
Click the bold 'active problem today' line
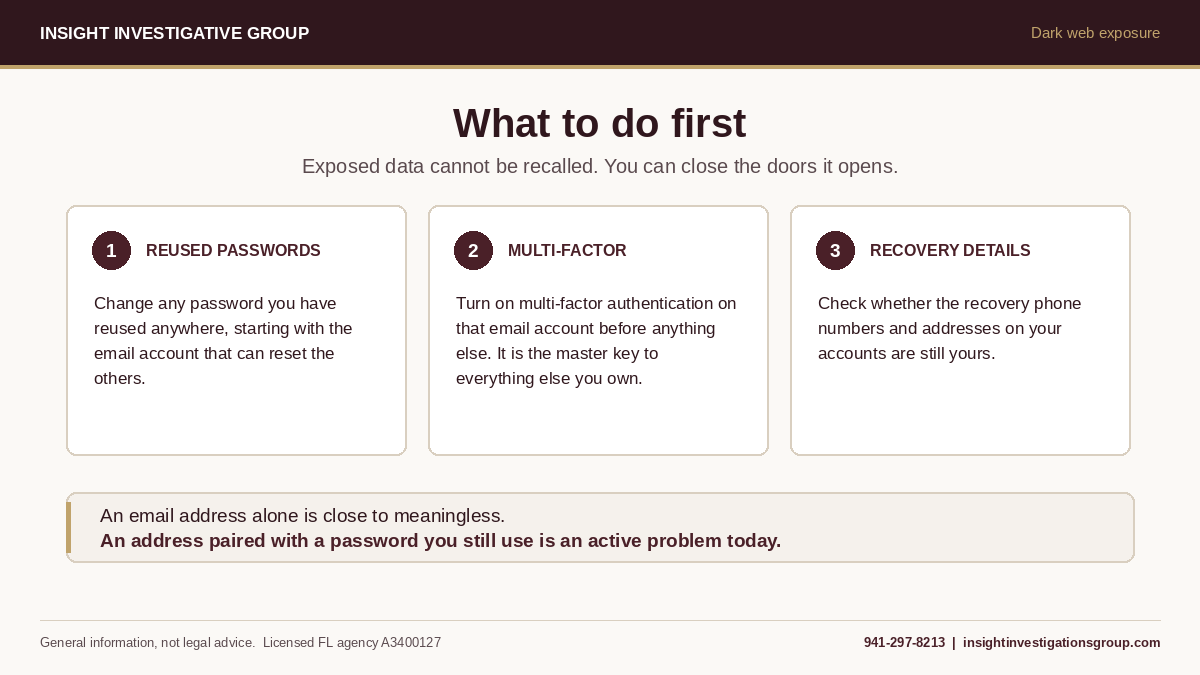pyautogui.click(x=440, y=541)
